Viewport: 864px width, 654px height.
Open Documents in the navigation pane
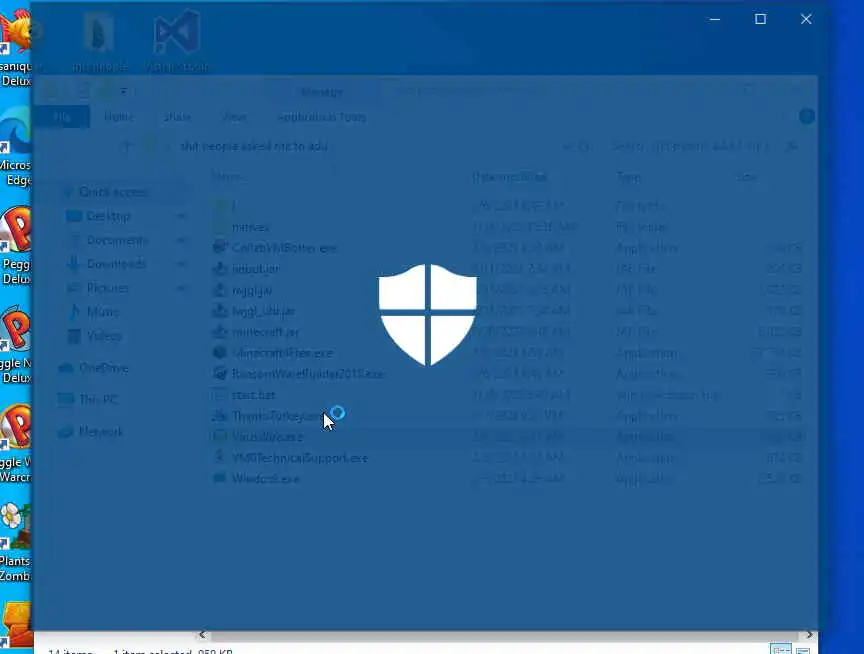tap(117, 240)
